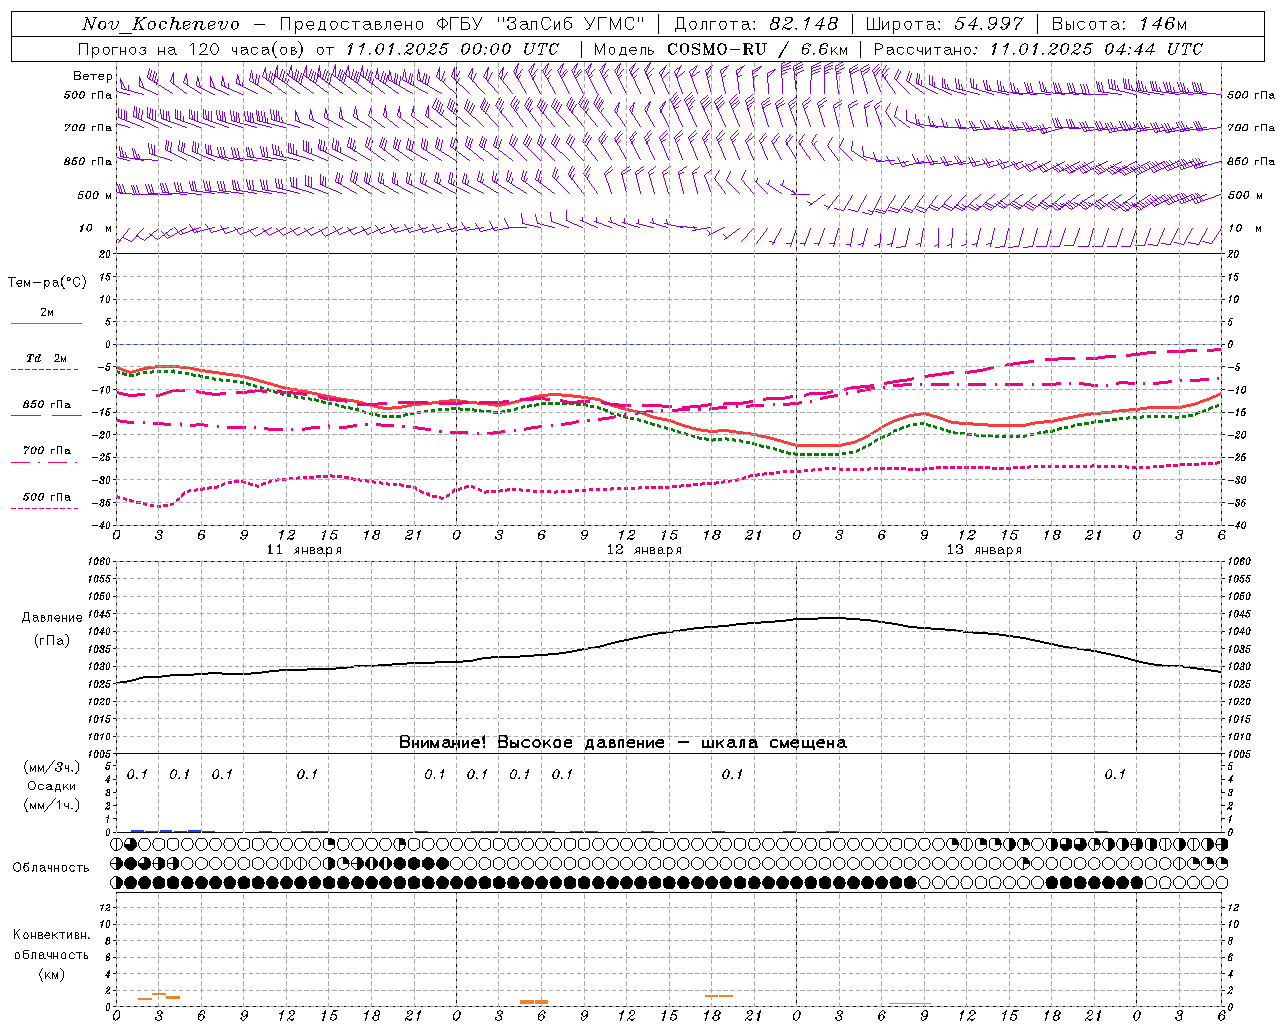Select the 'Долгота: 82.148' longitude text
This screenshot has width=1280, height=1024.
click(756, 24)
